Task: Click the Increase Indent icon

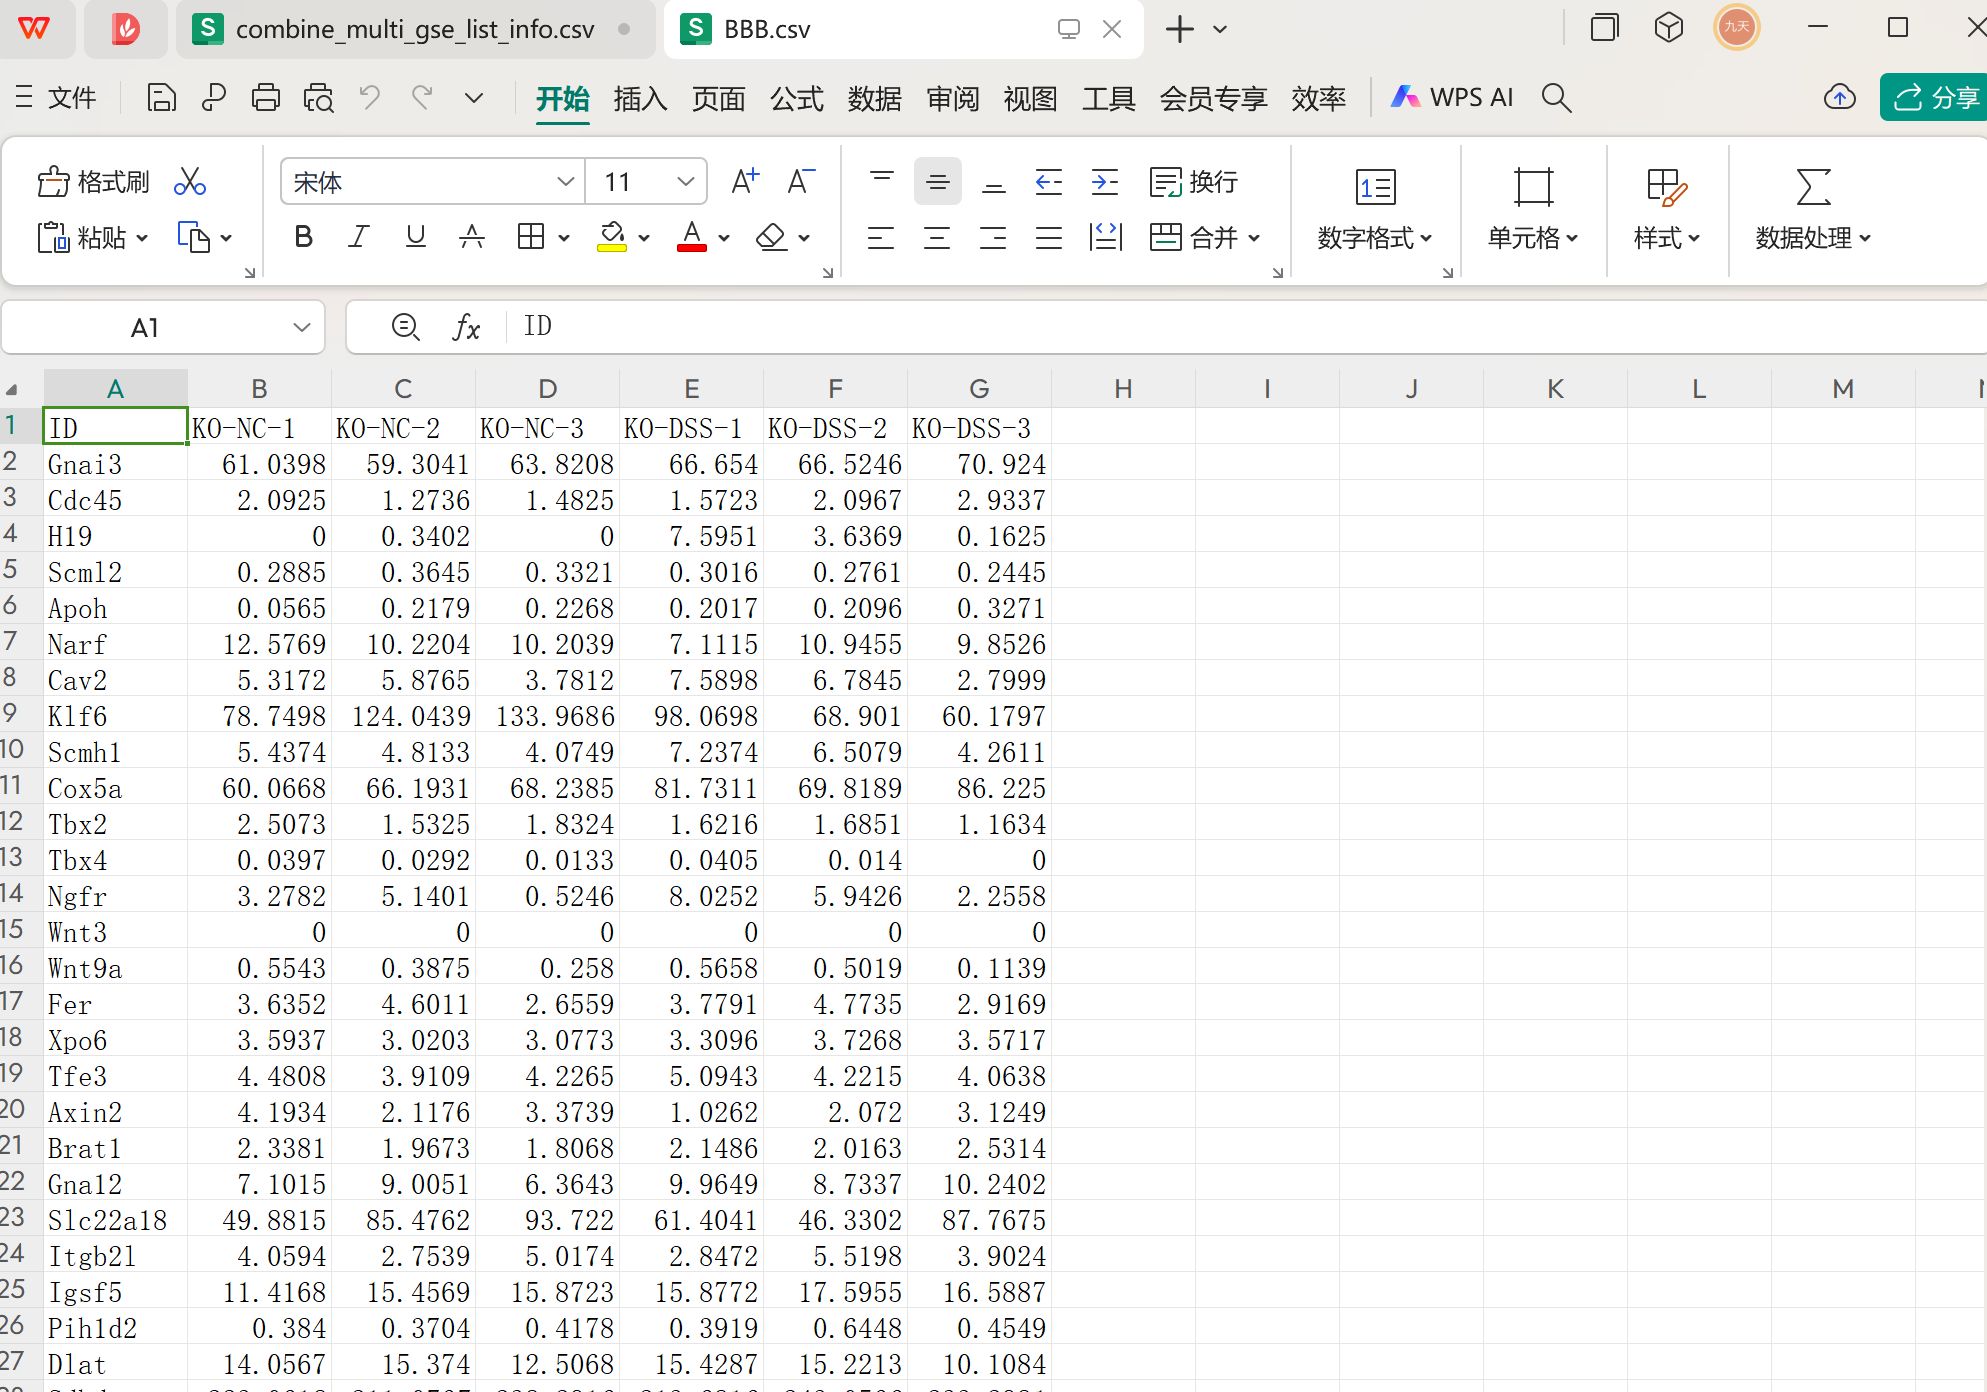Action: [x=1104, y=182]
